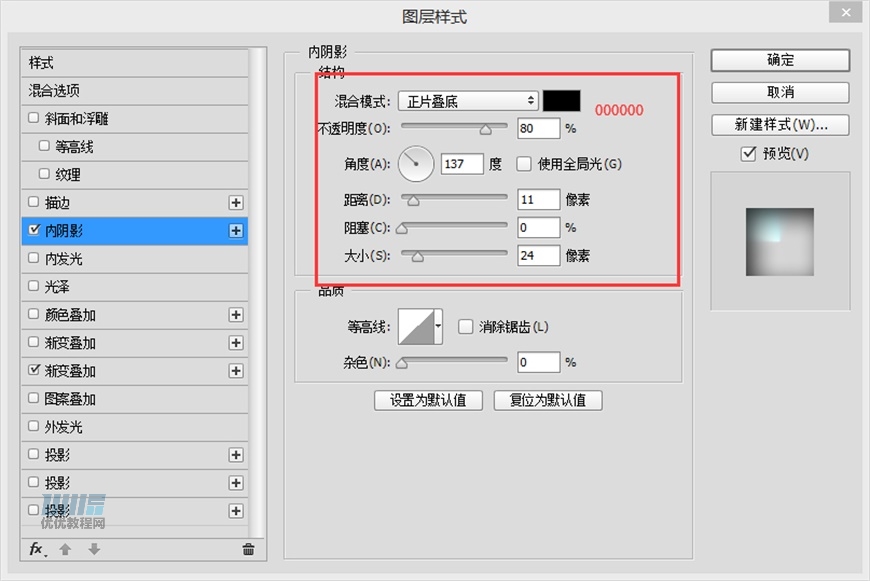Click the 新建样式(W)... button
870x581 pixels.
point(780,125)
